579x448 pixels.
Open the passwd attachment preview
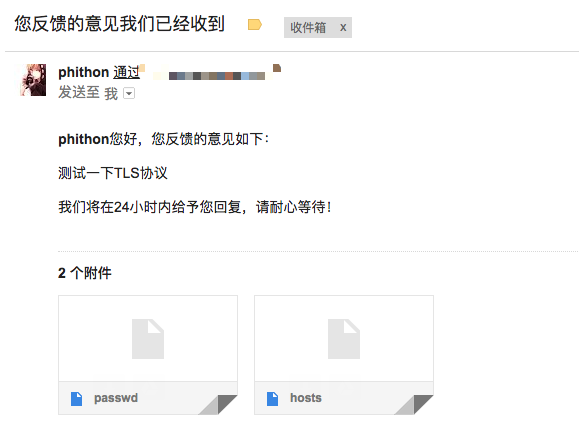(x=148, y=338)
